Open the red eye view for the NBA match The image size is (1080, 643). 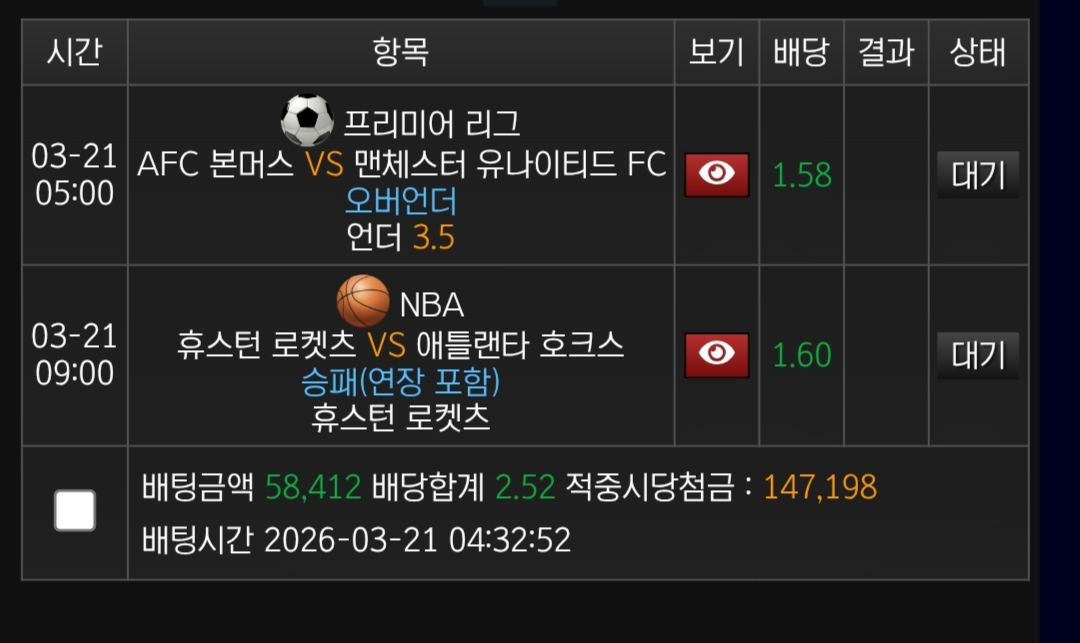click(716, 355)
